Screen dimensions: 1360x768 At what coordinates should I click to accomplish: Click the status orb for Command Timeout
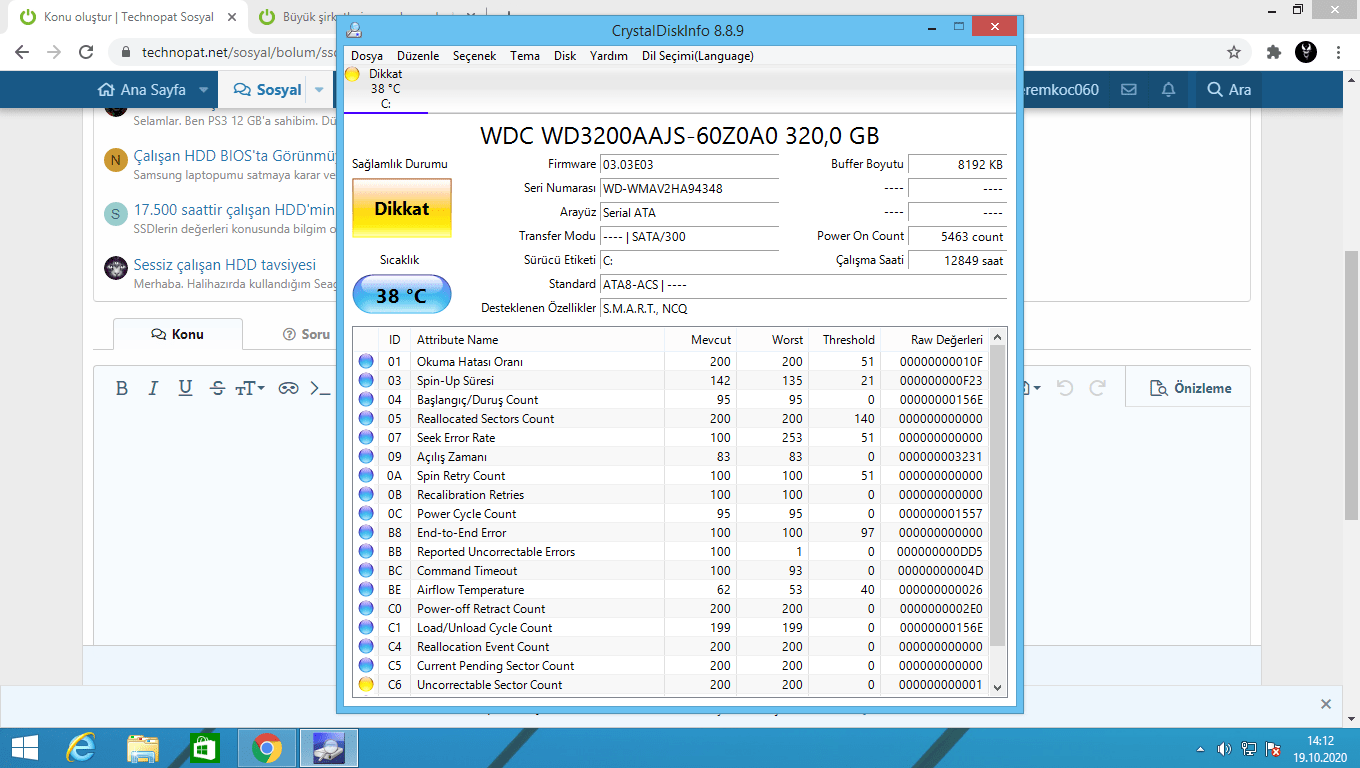point(366,570)
